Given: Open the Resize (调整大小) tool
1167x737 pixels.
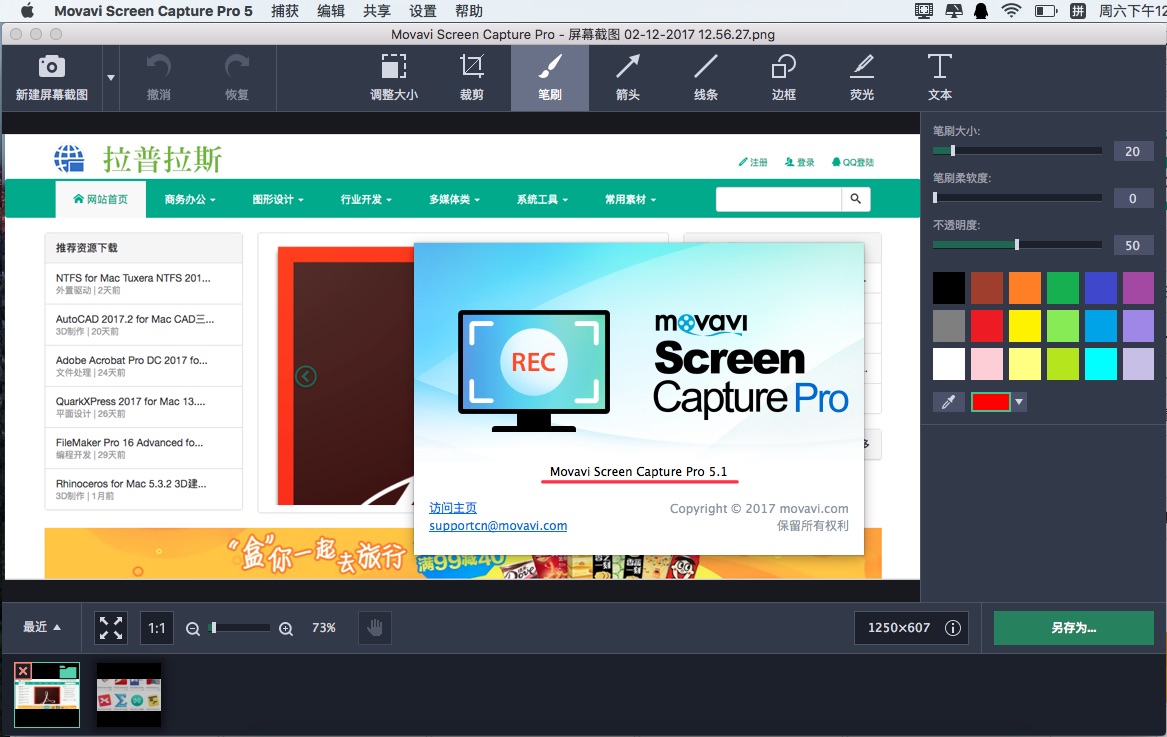Looking at the screenshot, I should coord(394,77).
